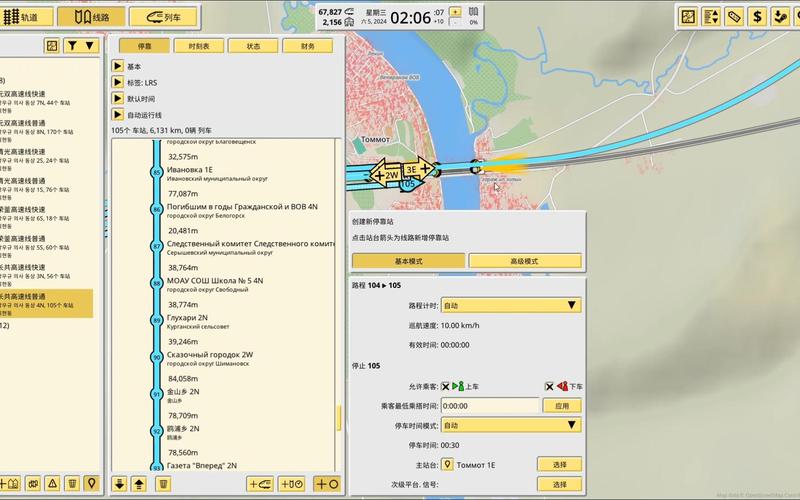Image resolution: width=800 pixels, height=500 pixels.
Task: Expand the 基本 section
Action: [x=118, y=66]
